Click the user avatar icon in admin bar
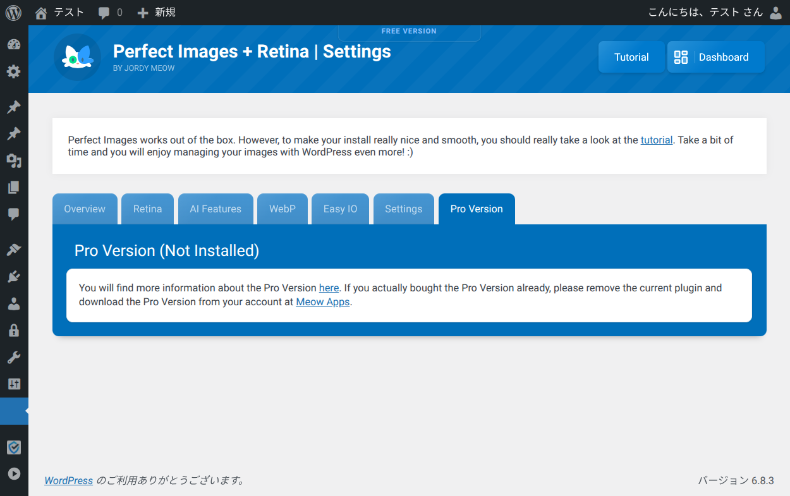The height and width of the screenshot is (496, 790). point(776,13)
